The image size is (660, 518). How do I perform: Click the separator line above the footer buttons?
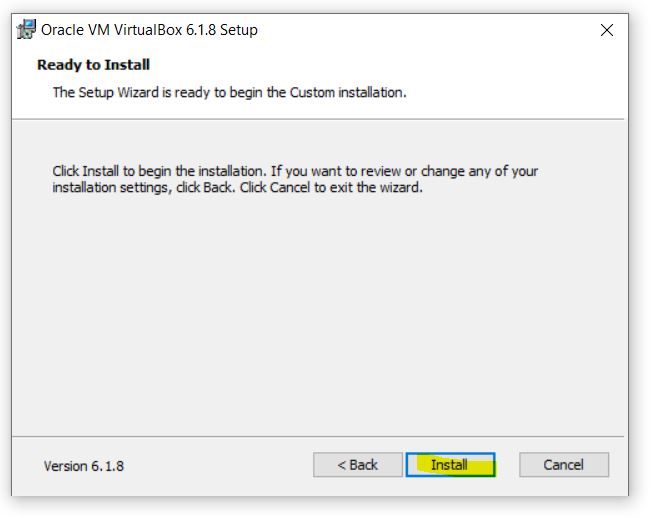(320, 436)
